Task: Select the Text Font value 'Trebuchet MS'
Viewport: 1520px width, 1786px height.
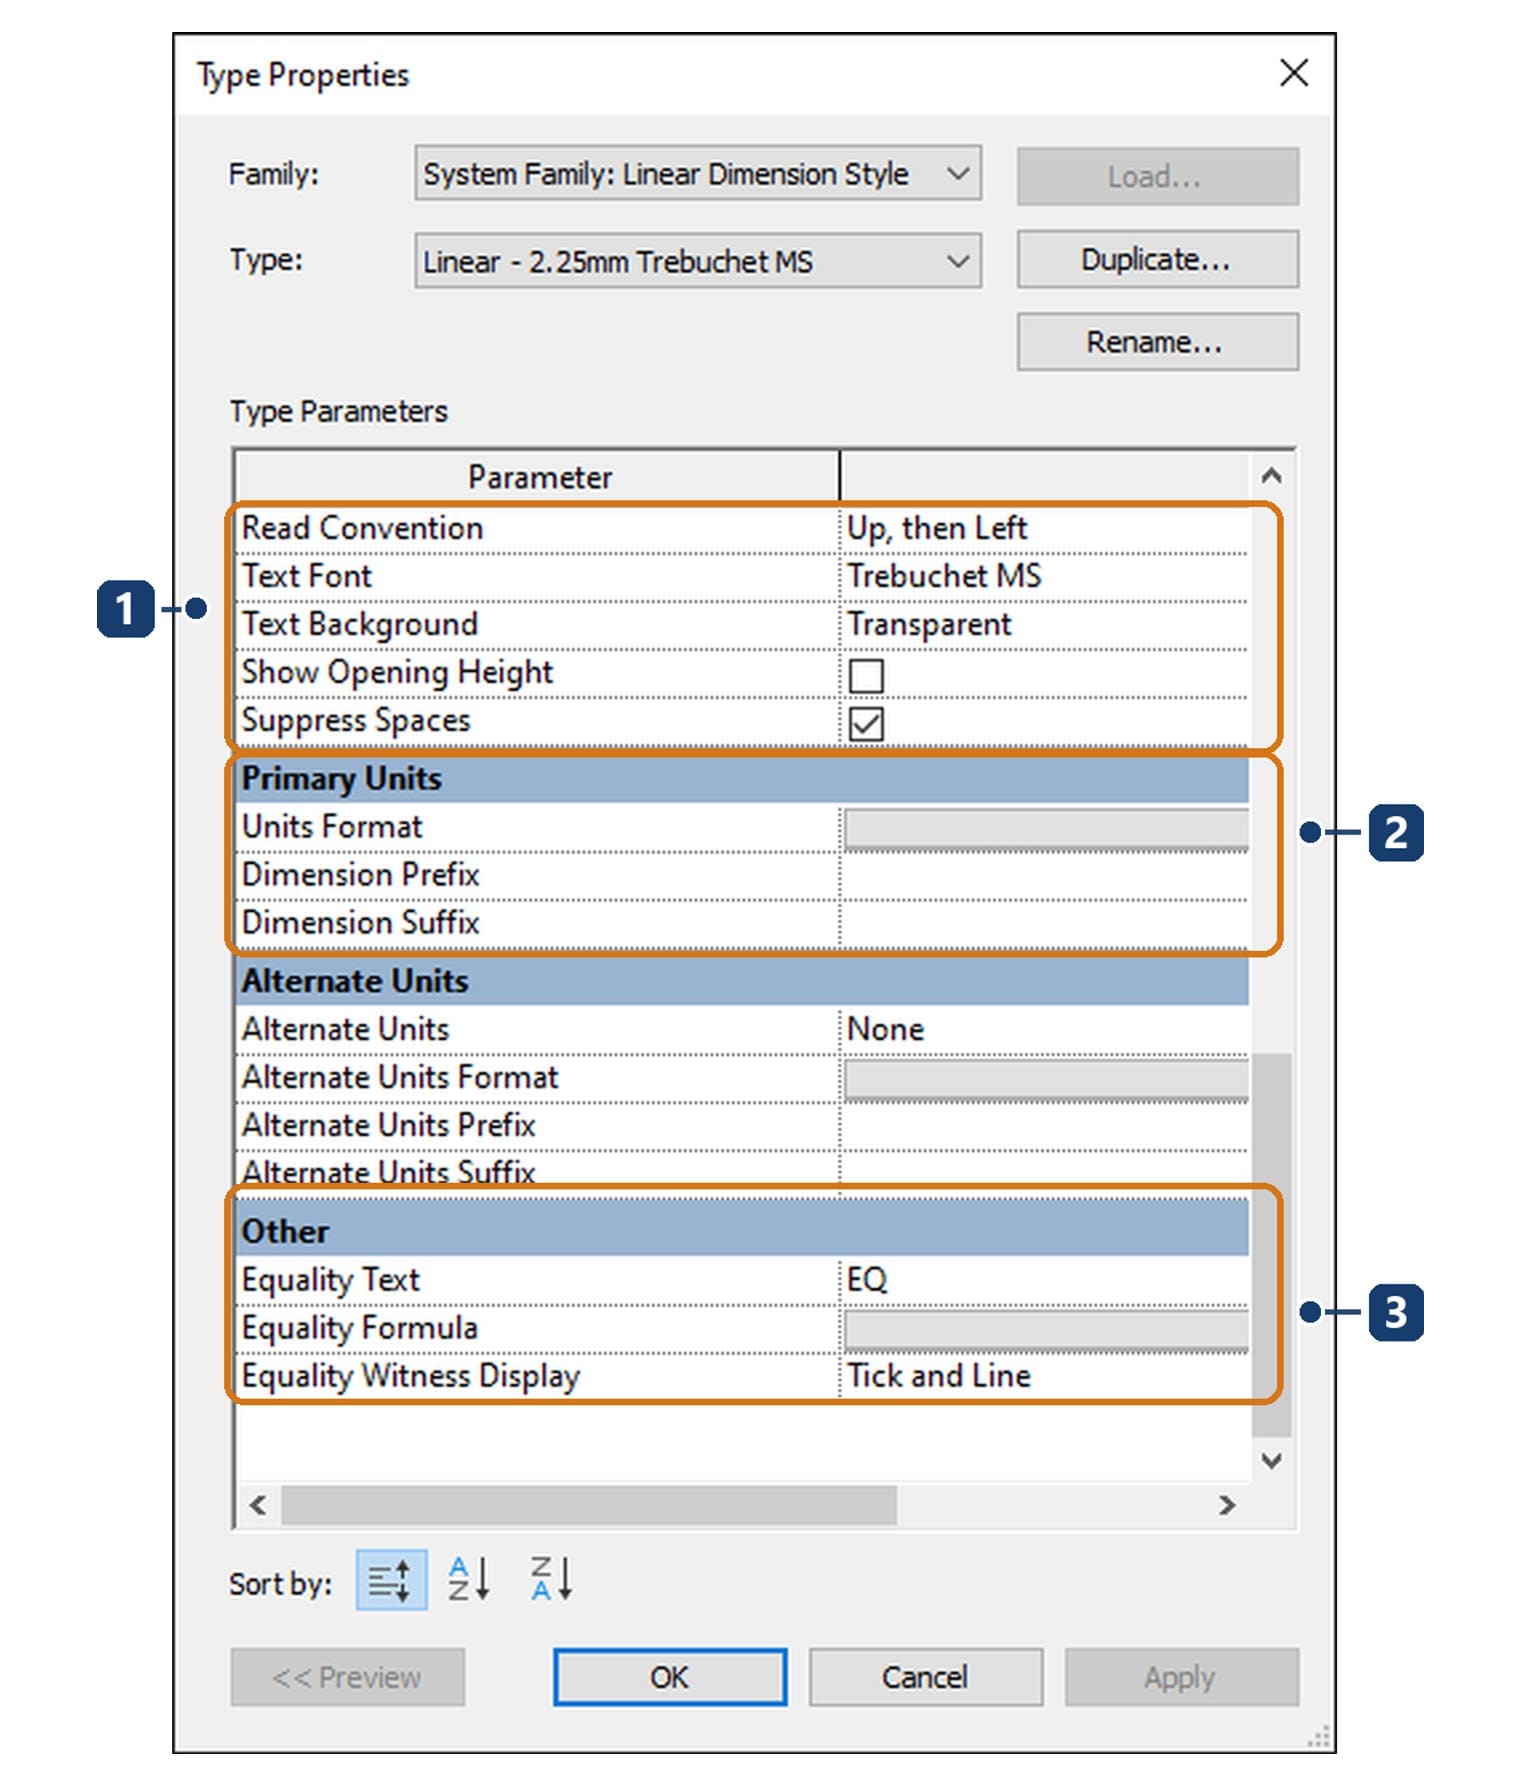Action: (944, 576)
